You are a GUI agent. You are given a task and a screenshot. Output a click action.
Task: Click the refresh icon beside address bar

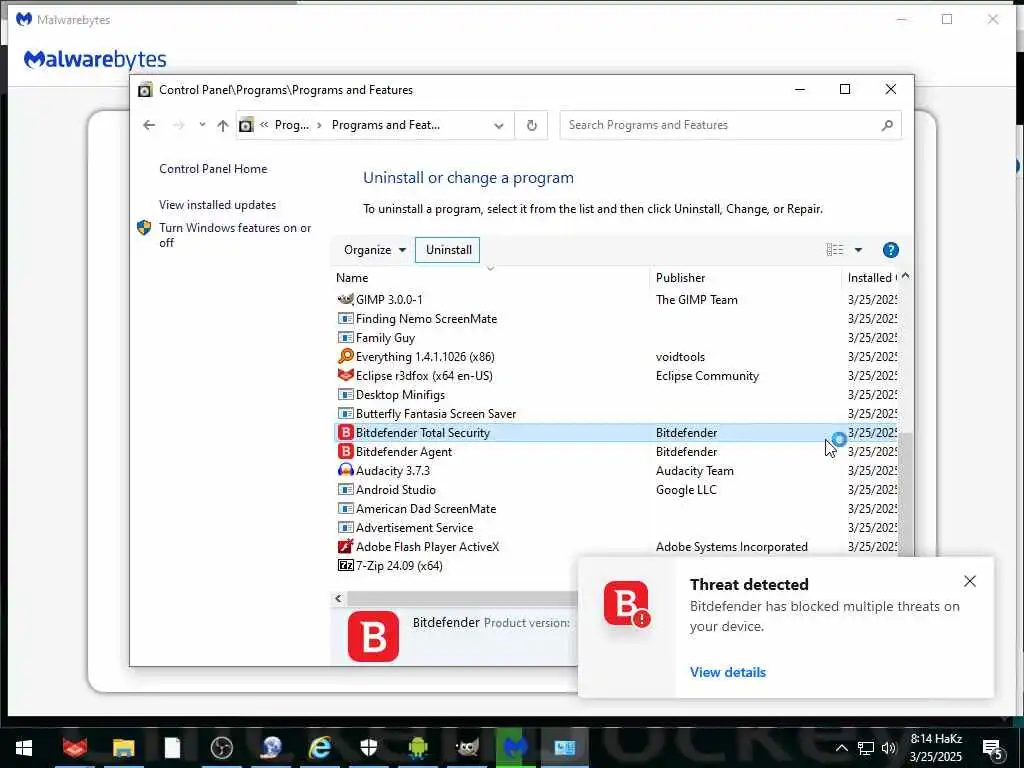click(532, 125)
